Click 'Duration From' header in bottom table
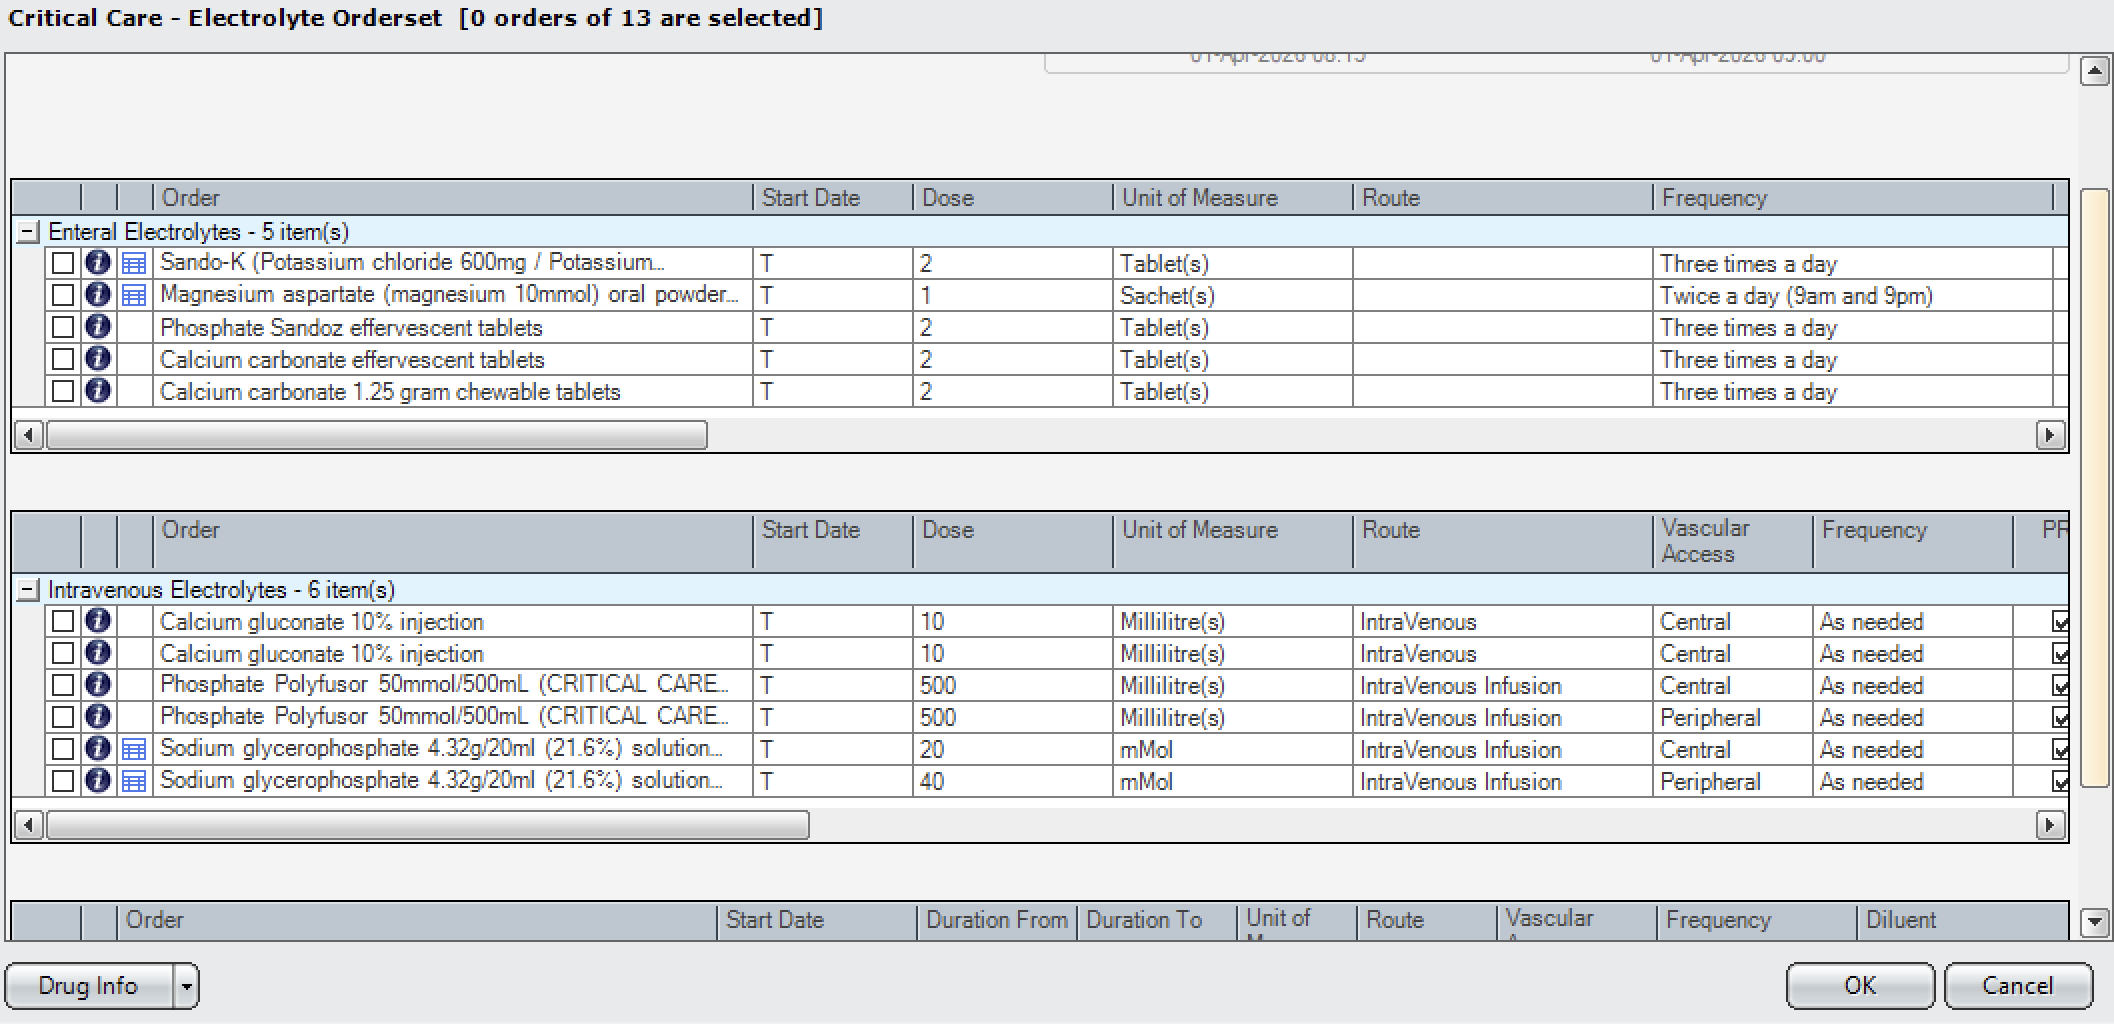 [997, 920]
